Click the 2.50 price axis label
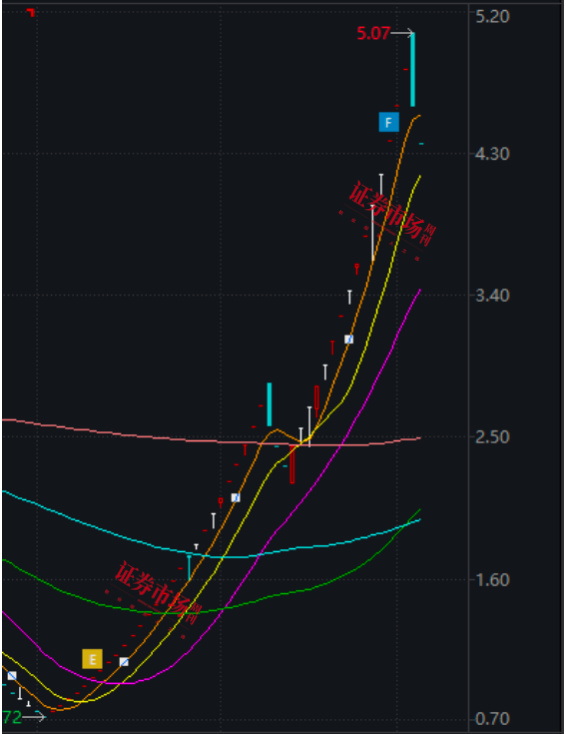Viewport: 566px width, 734px height. [492, 437]
